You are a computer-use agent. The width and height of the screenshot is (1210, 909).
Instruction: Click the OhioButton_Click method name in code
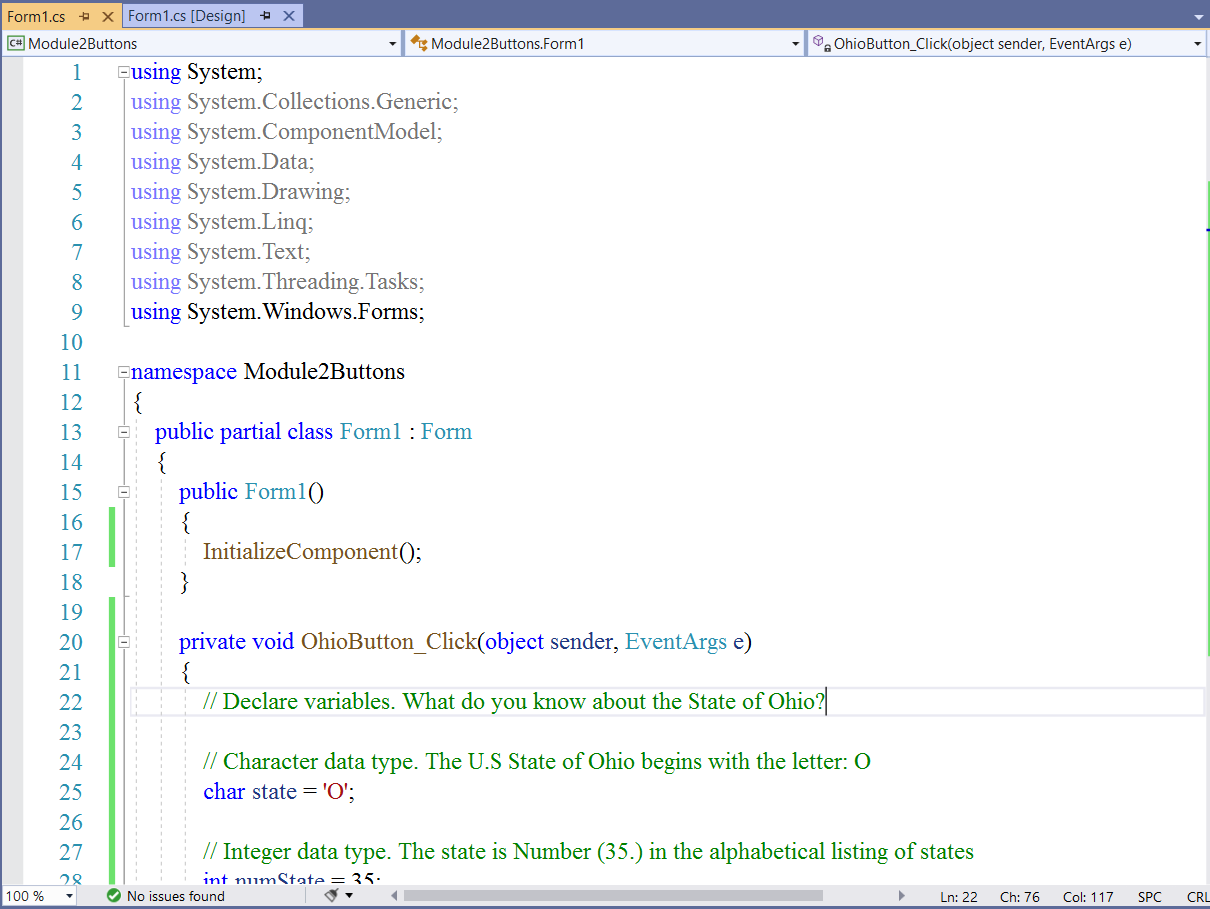click(x=388, y=642)
